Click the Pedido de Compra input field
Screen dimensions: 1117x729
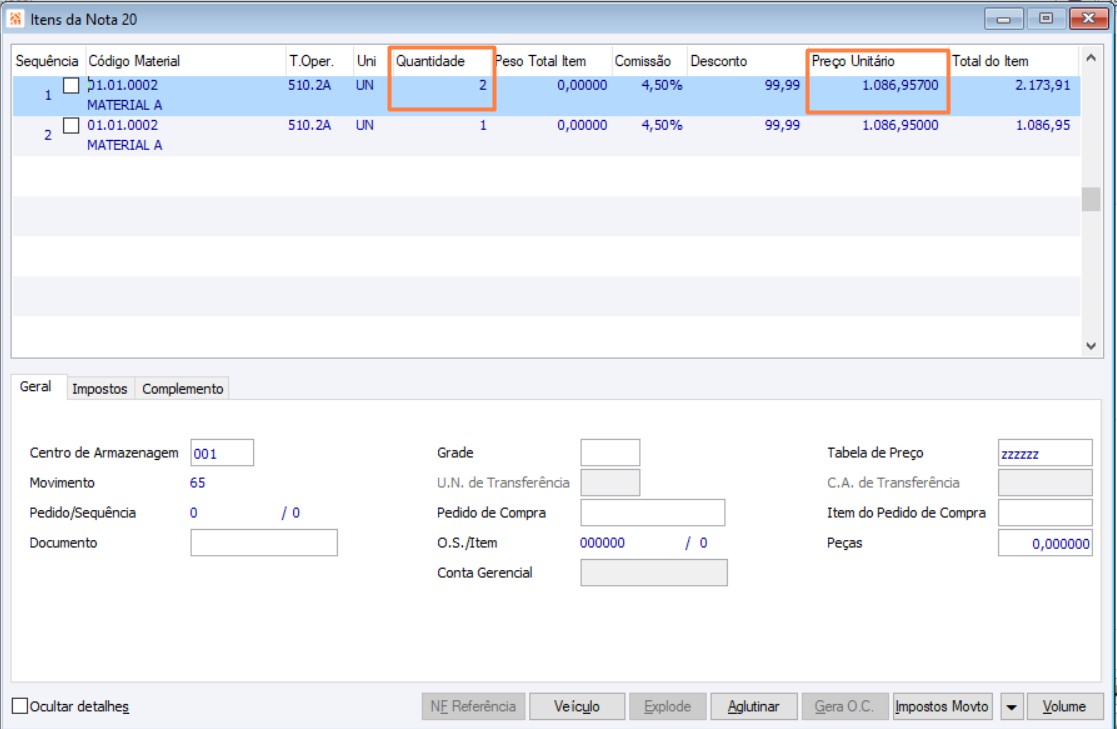653,513
